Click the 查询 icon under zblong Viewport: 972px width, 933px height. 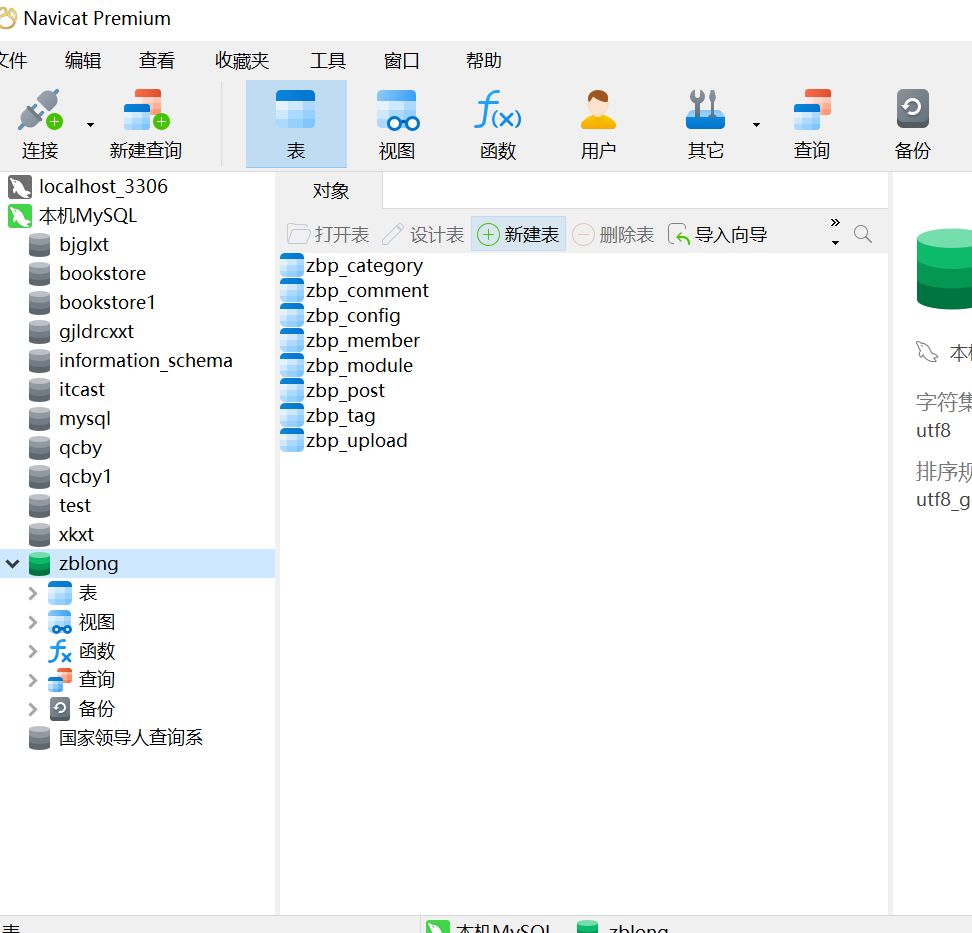pos(60,679)
